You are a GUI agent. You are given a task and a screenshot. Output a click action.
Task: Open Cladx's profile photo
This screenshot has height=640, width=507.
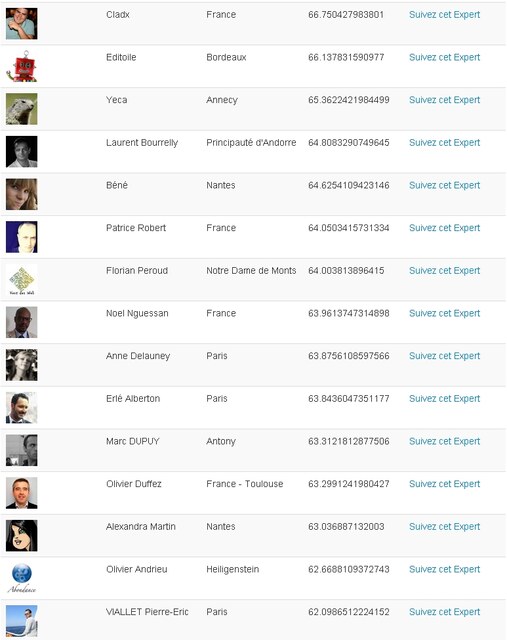[x=22, y=24]
